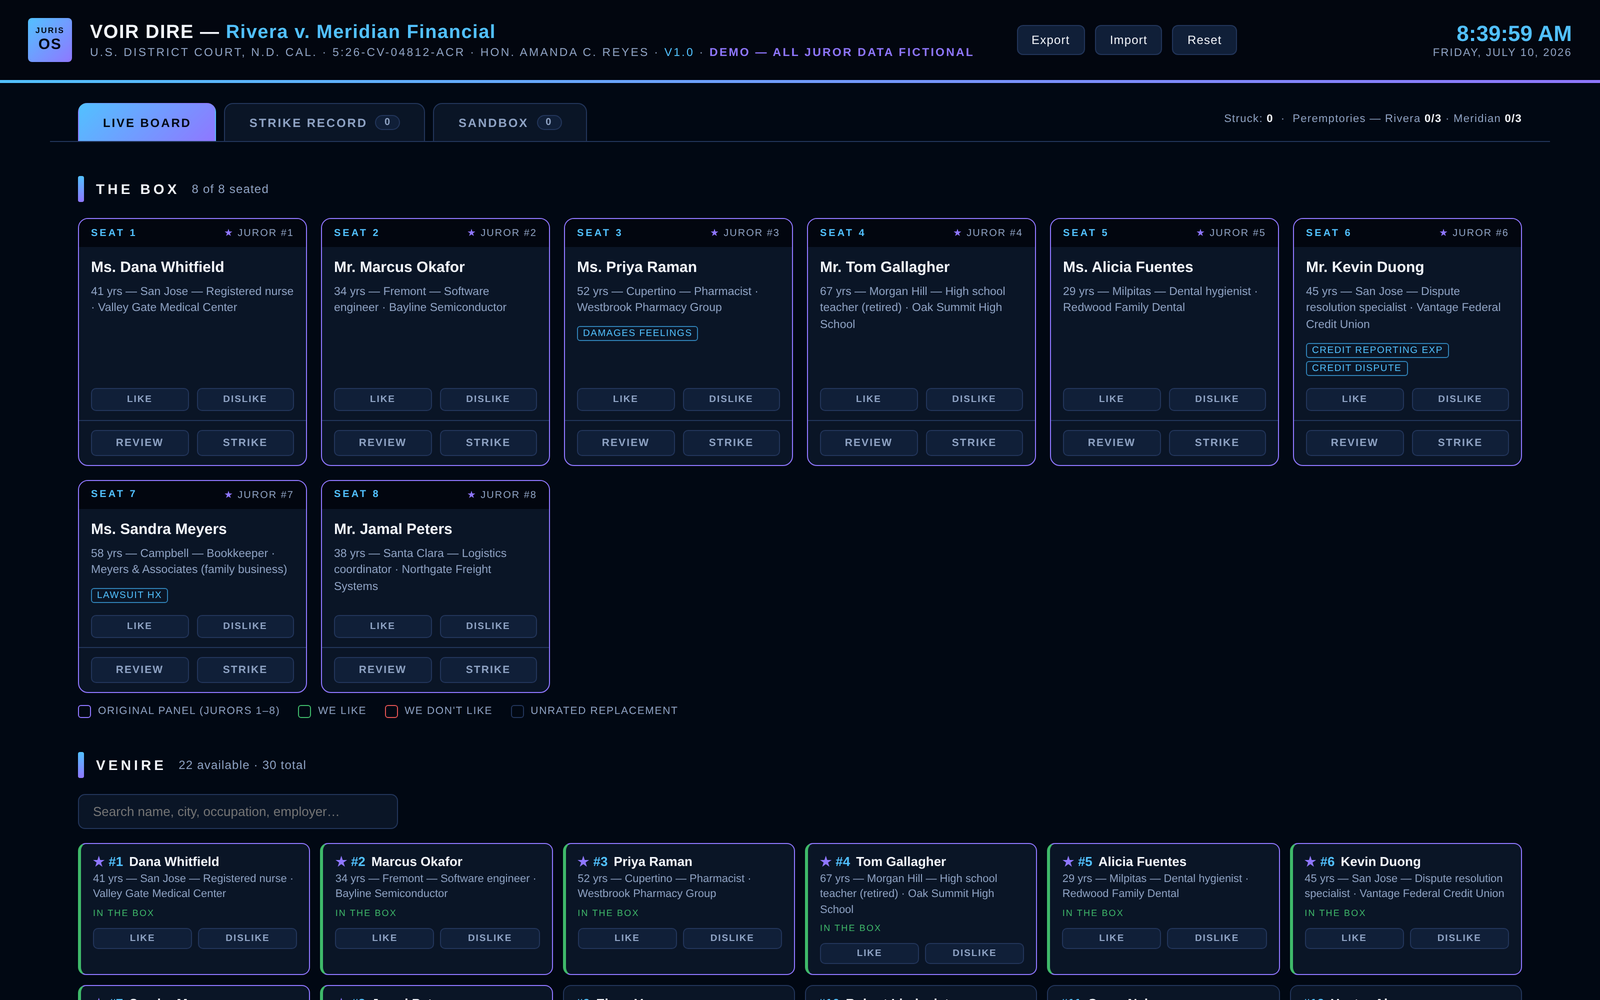Click the Lawsuit HX tag on Sandra Meyers
Viewport: 1600px width, 1000px height.
[x=129, y=595]
